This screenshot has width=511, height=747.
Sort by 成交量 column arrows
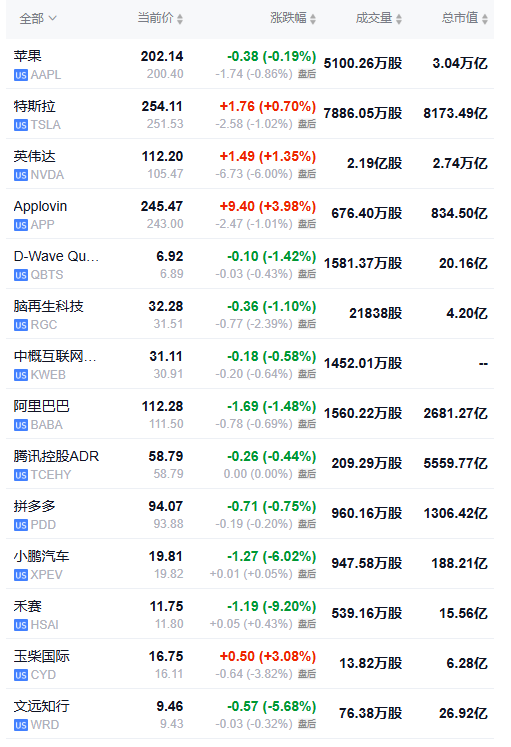399,19
